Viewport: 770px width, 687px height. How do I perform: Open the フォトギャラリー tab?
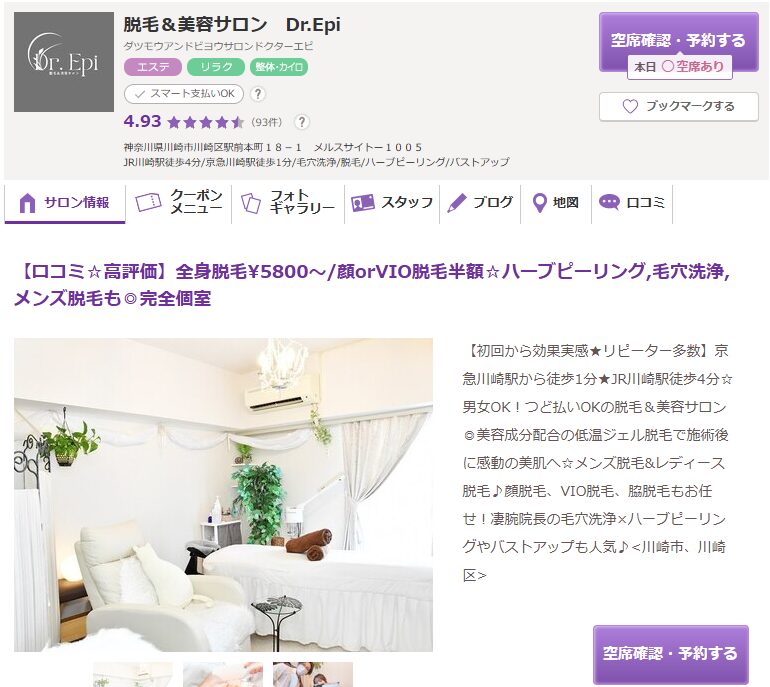coord(288,203)
